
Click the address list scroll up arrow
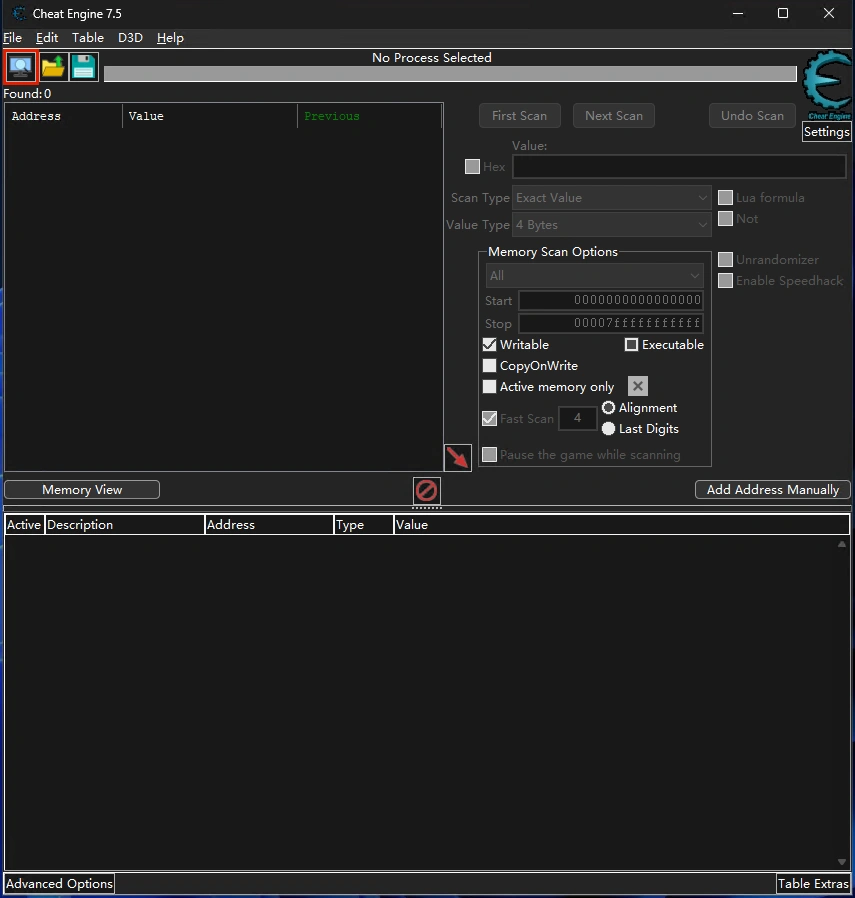click(842, 544)
